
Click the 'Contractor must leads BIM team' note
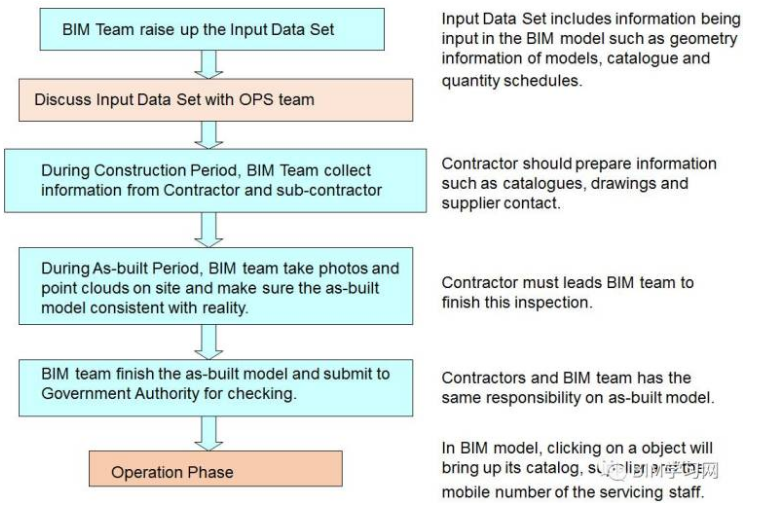coord(567,292)
